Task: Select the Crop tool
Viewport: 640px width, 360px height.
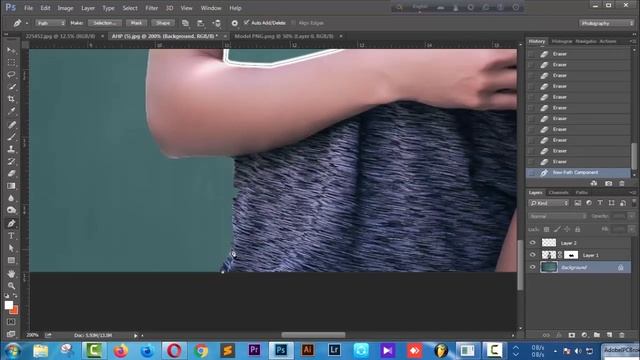Action: [11, 99]
